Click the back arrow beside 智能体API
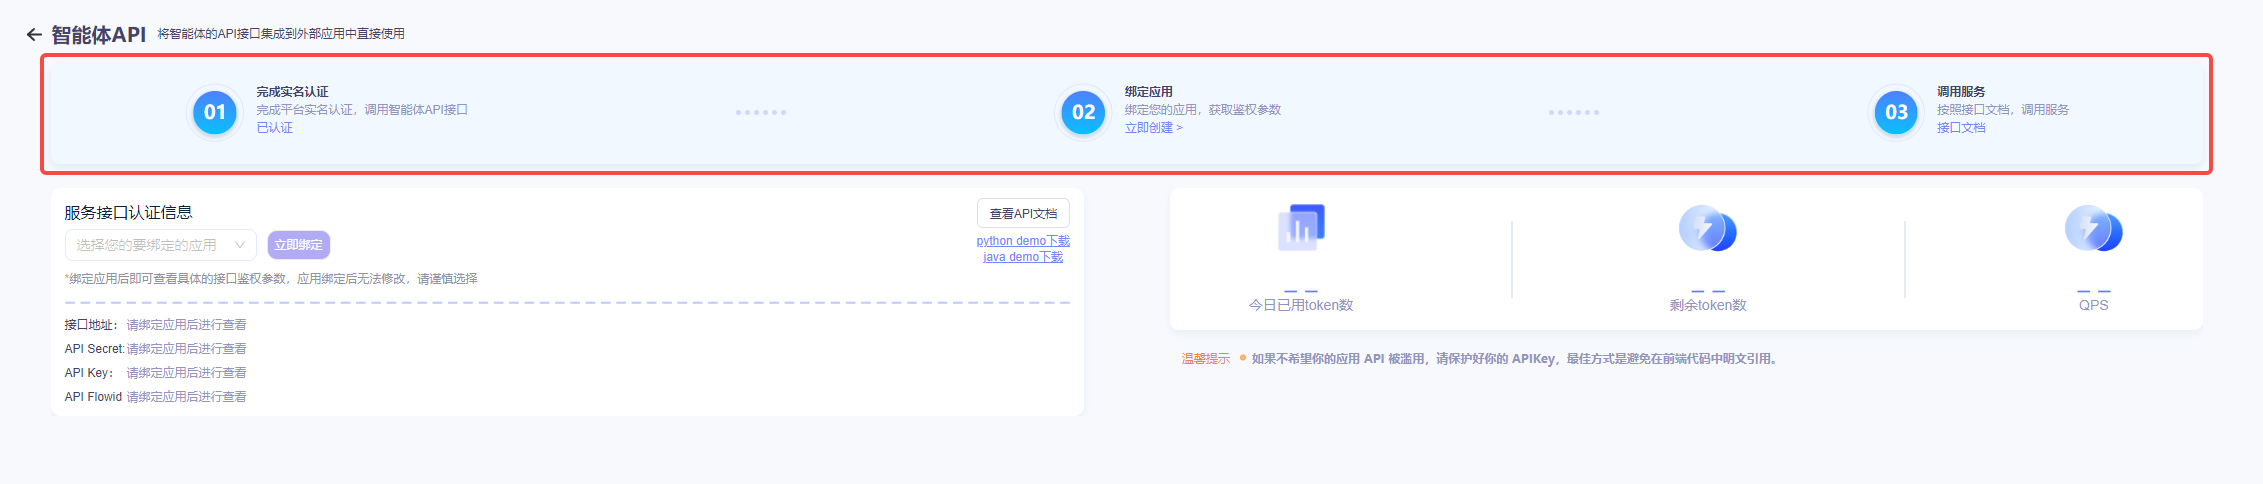 pos(34,35)
